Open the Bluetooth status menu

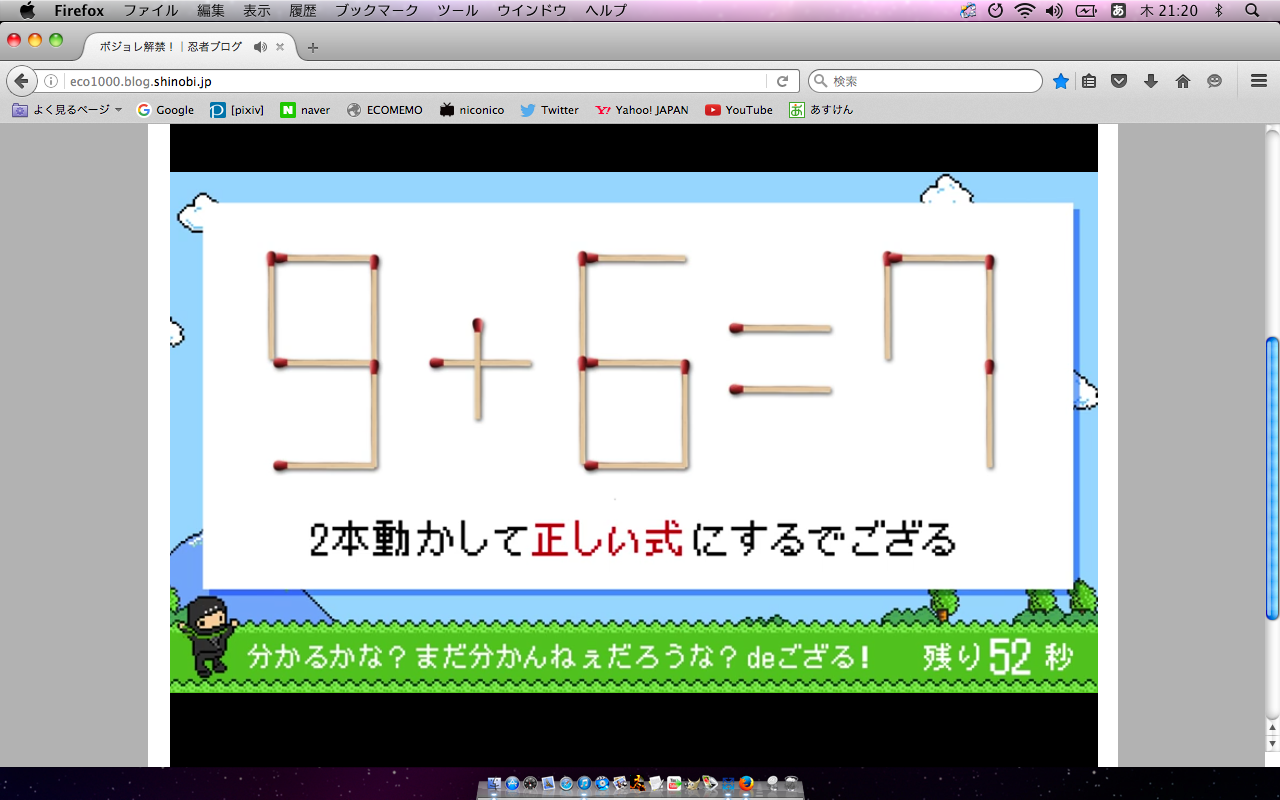(1219, 11)
